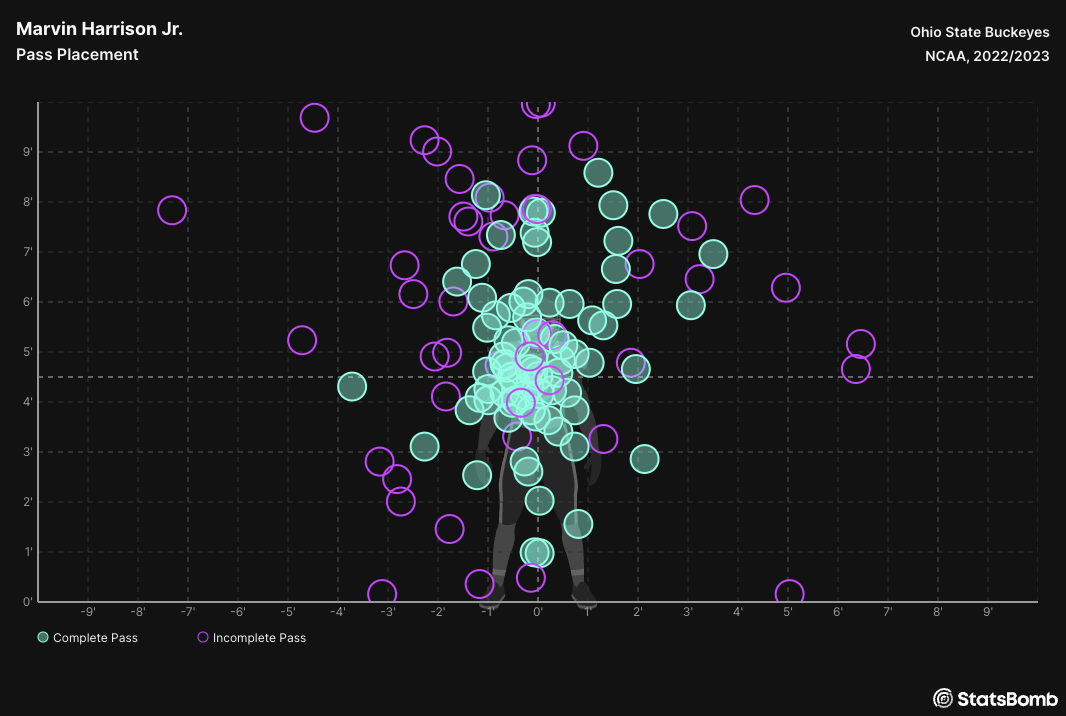
Task: Click the 8' label on vertical axis
Action: [28, 202]
